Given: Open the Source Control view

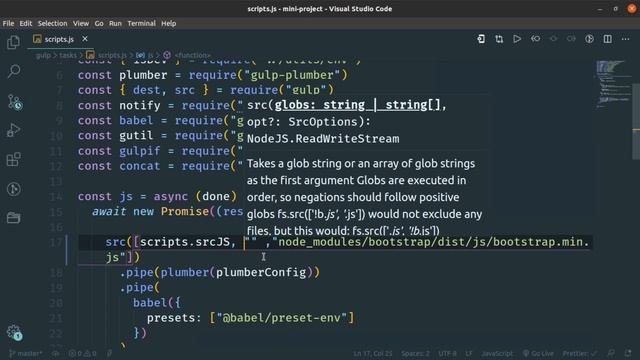Looking at the screenshot, I should [x=15, y=102].
